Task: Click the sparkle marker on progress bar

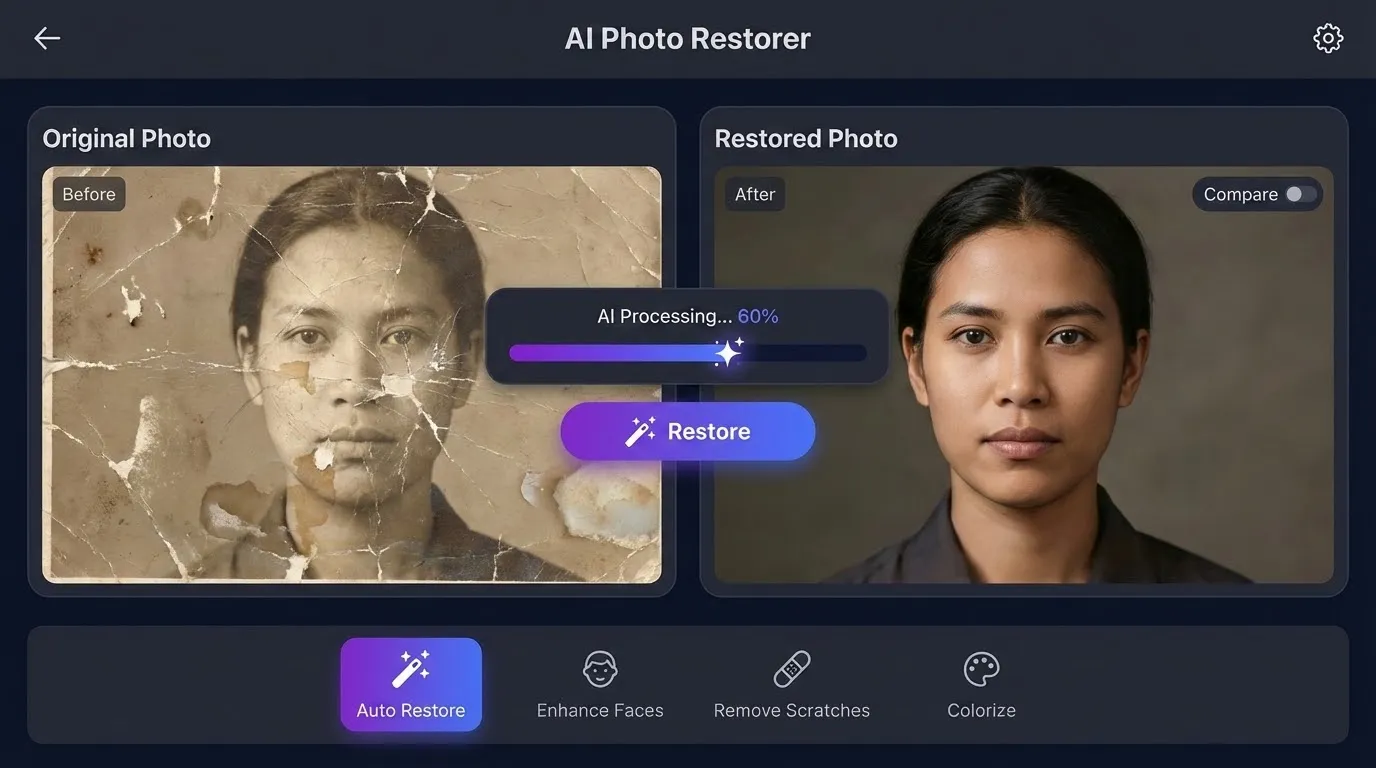Action: pyautogui.click(x=728, y=352)
